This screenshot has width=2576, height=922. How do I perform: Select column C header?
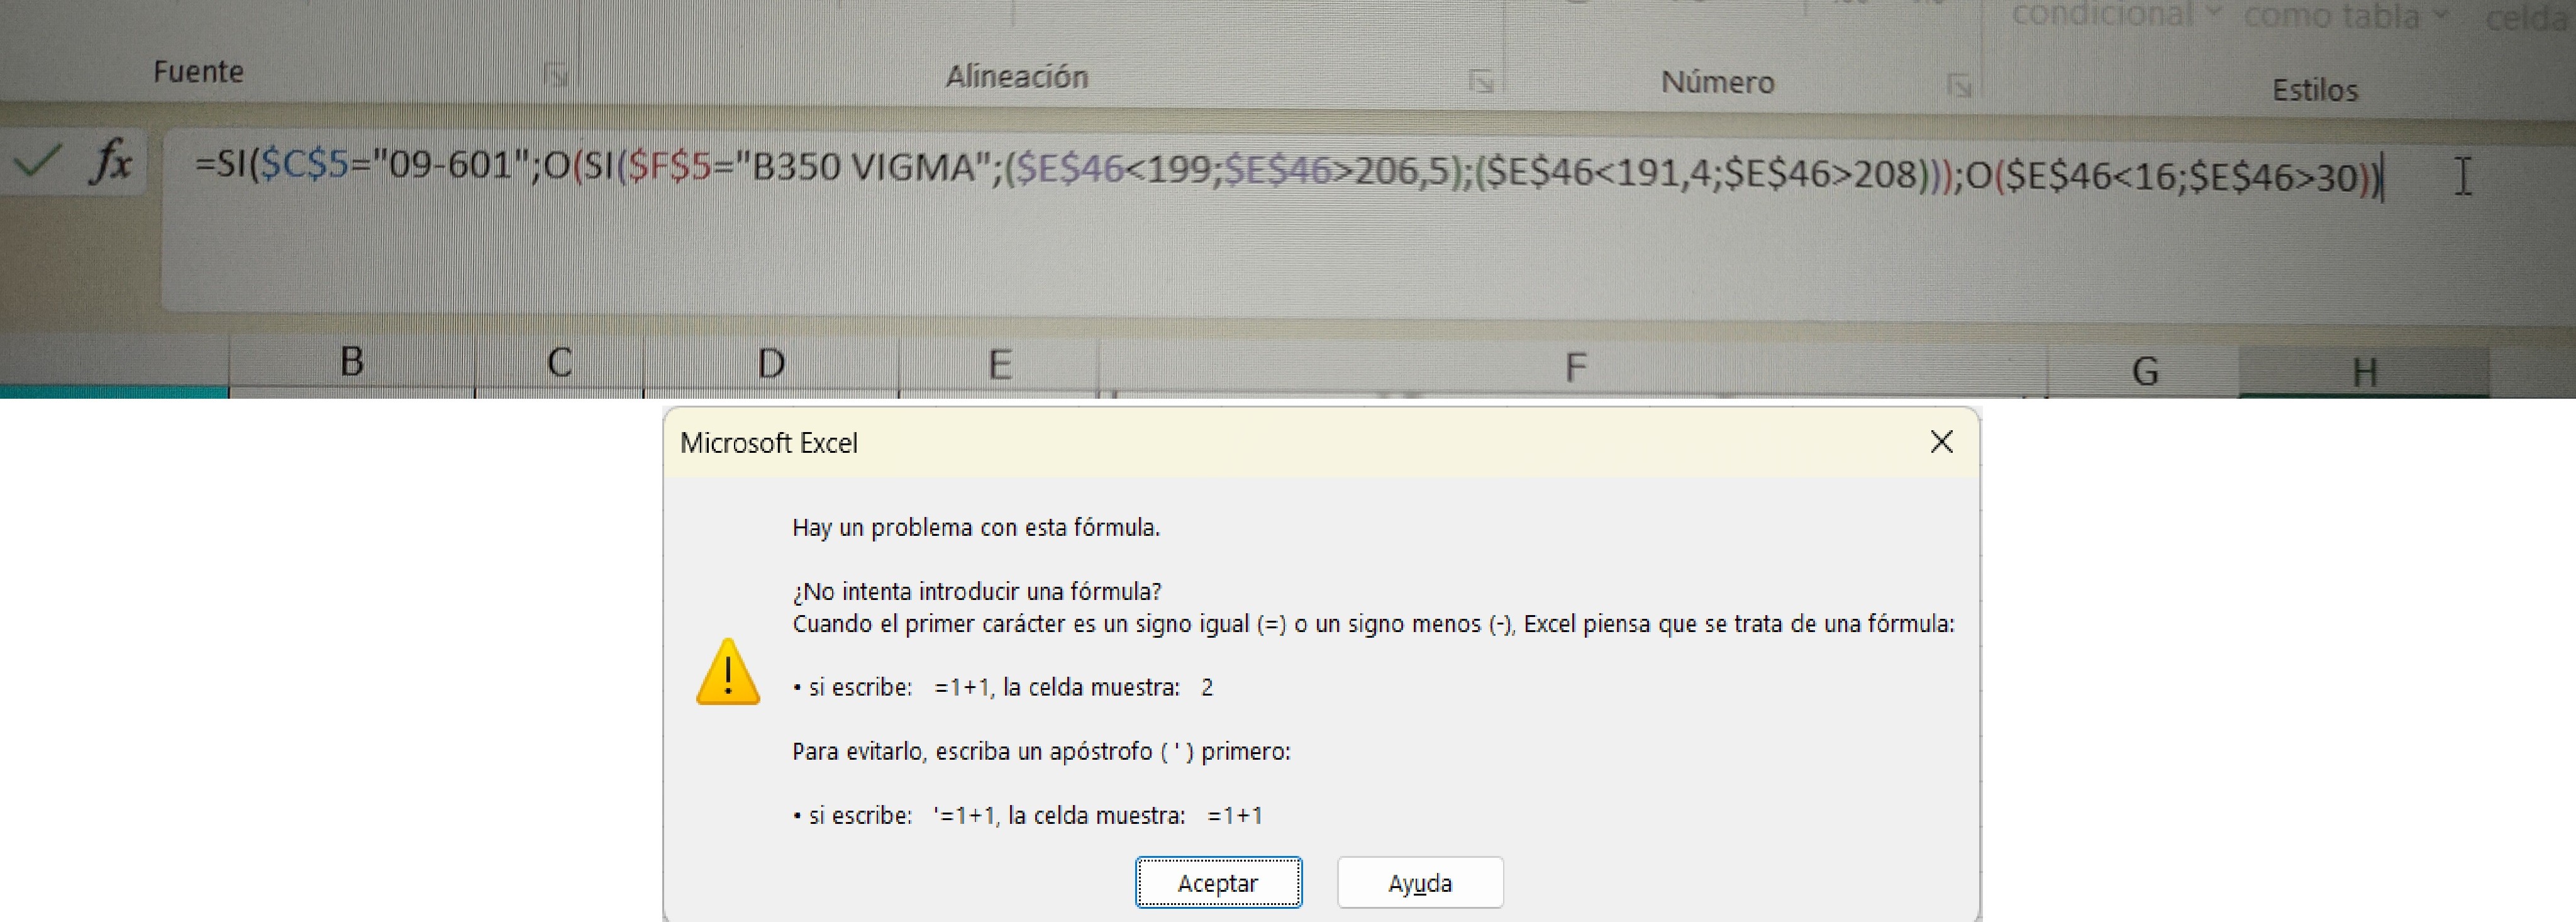[x=559, y=363]
